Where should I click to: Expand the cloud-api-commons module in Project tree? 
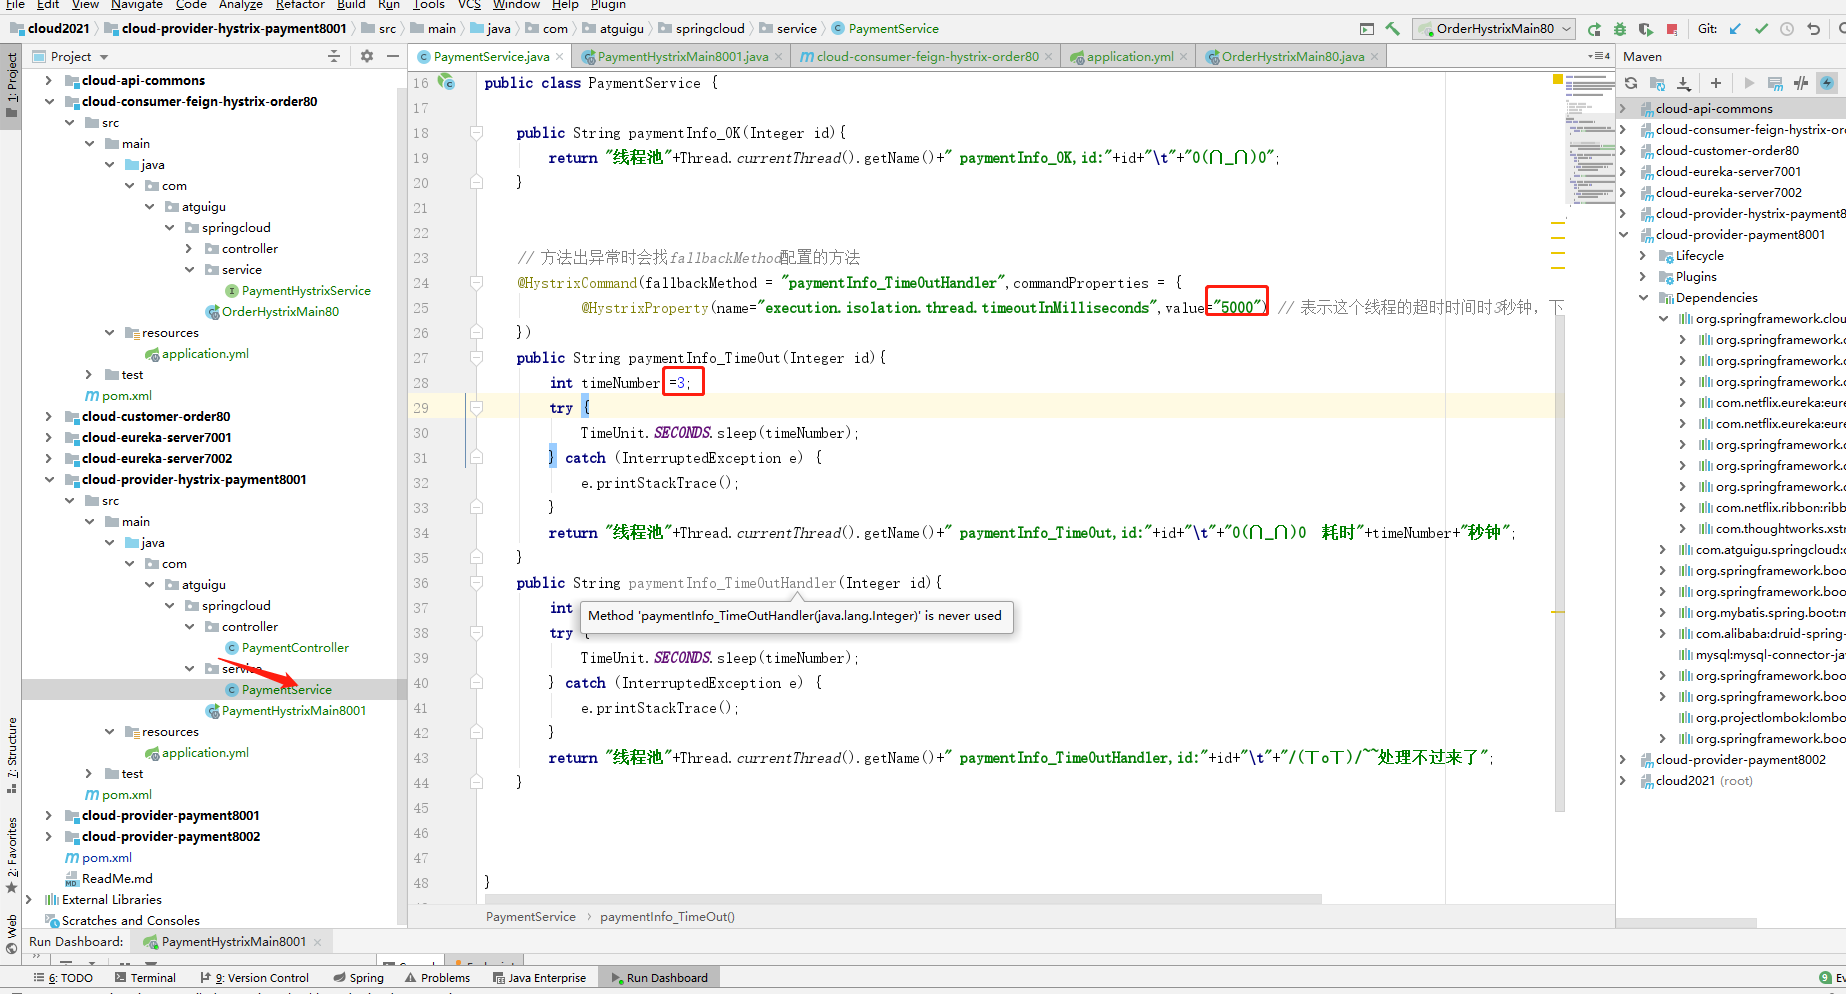pyautogui.click(x=49, y=80)
